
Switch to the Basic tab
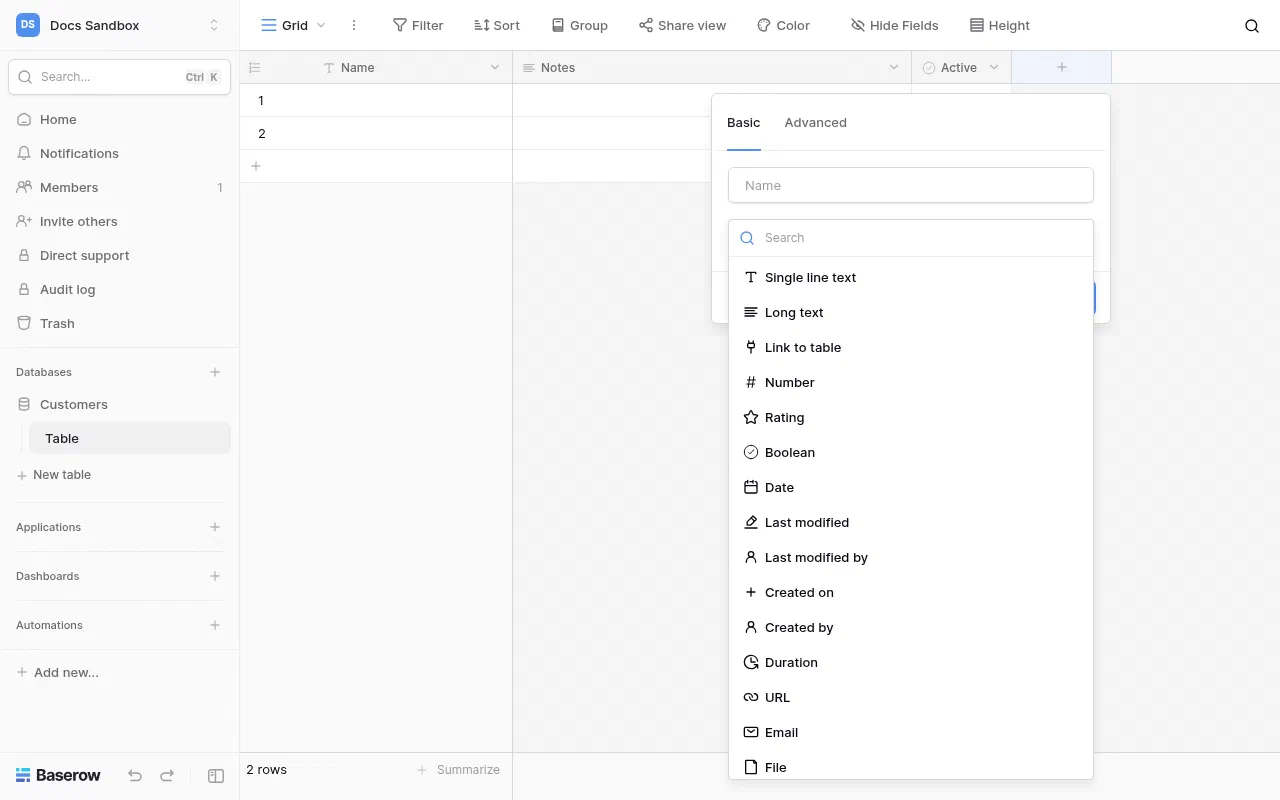[743, 122]
